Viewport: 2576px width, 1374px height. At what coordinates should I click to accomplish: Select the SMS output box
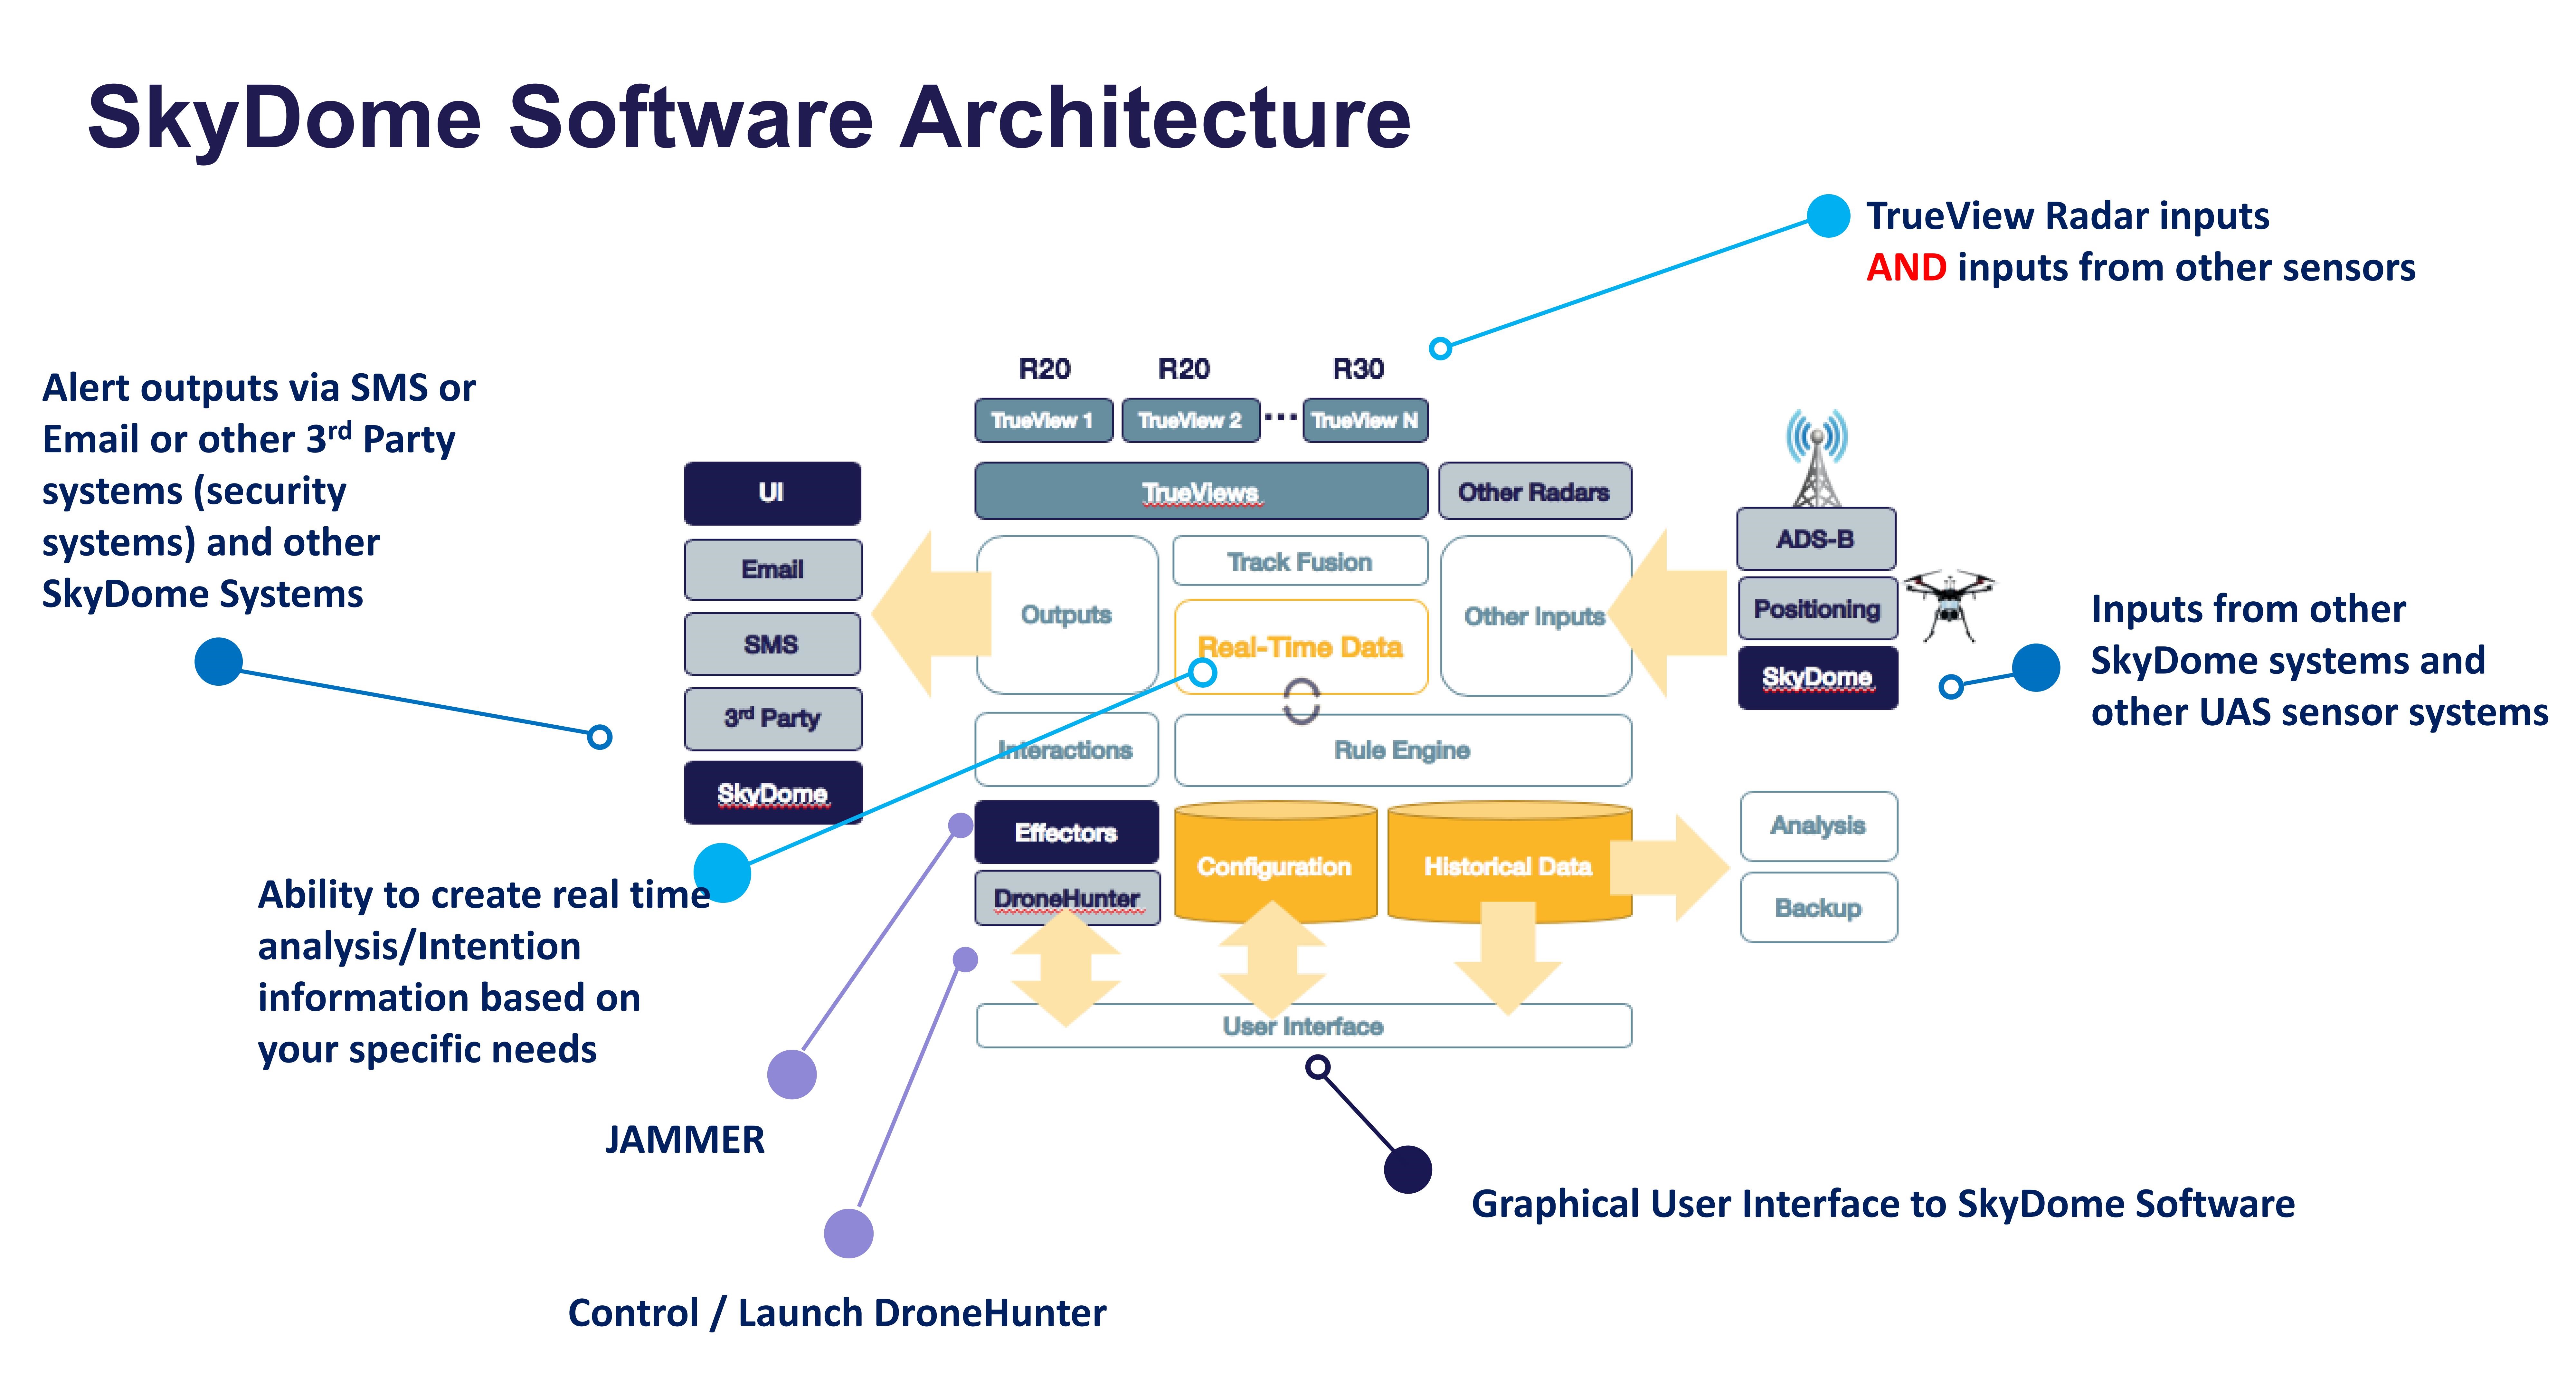click(772, 644)
